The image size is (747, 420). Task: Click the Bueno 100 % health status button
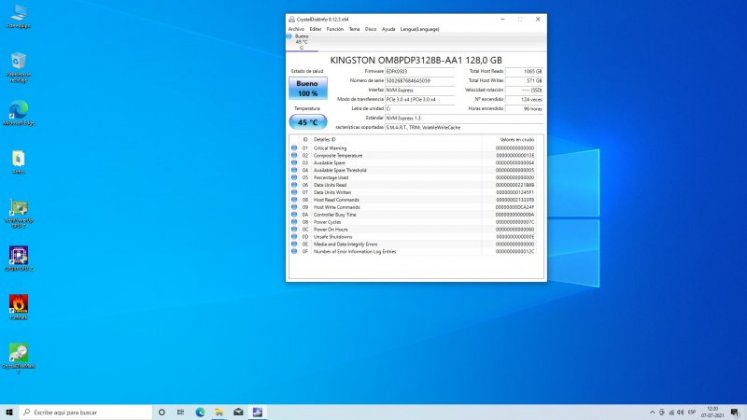[x=308, y=88]
